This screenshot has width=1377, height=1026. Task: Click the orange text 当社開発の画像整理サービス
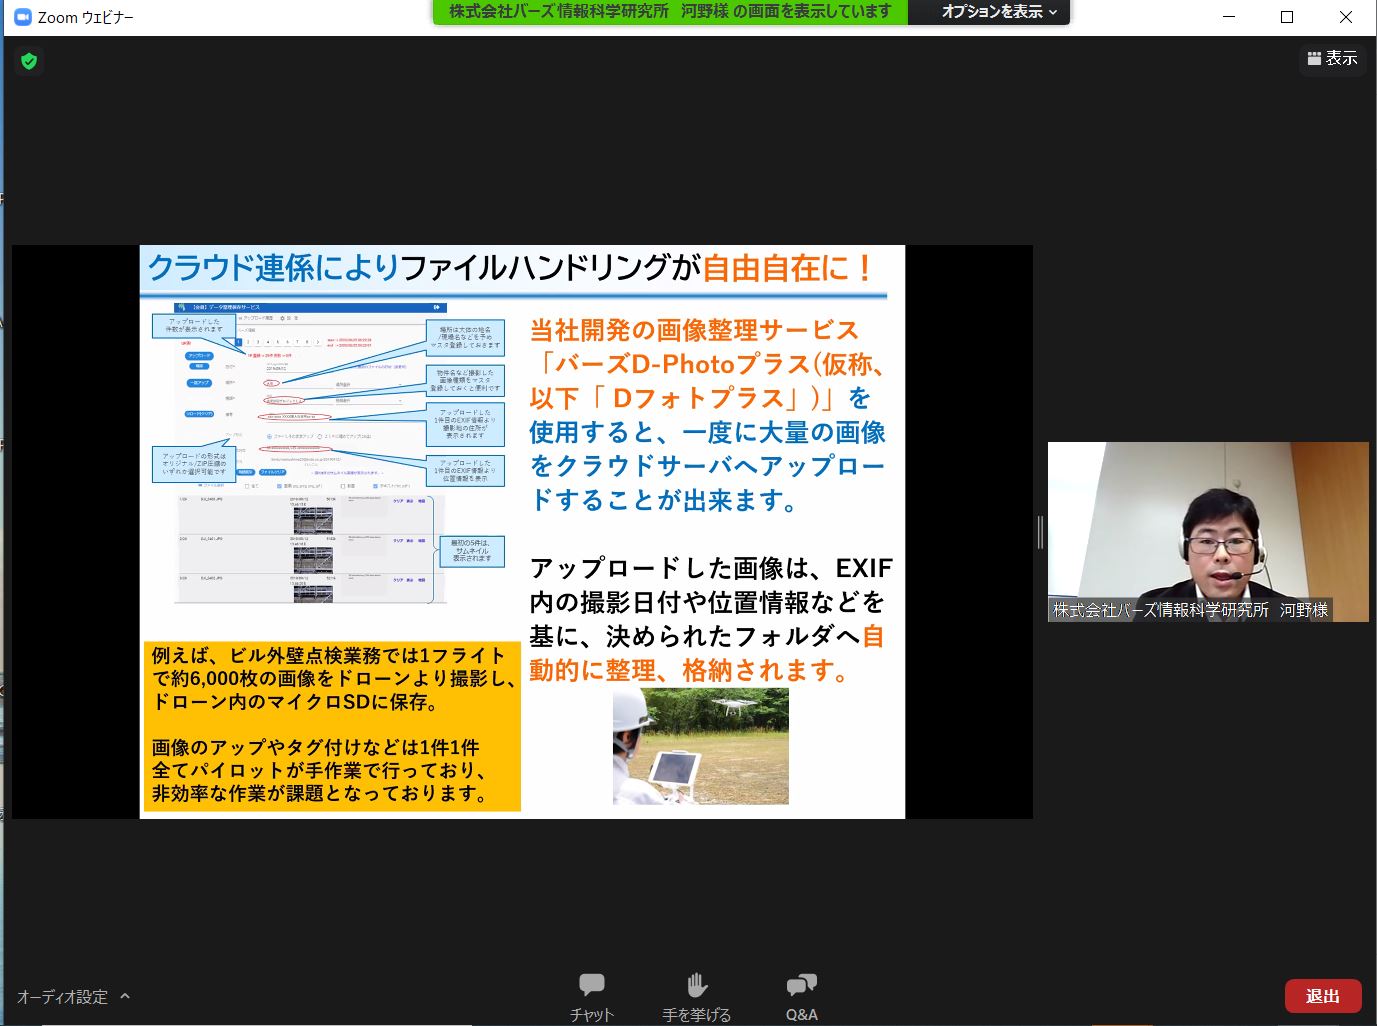click(694, 330)
